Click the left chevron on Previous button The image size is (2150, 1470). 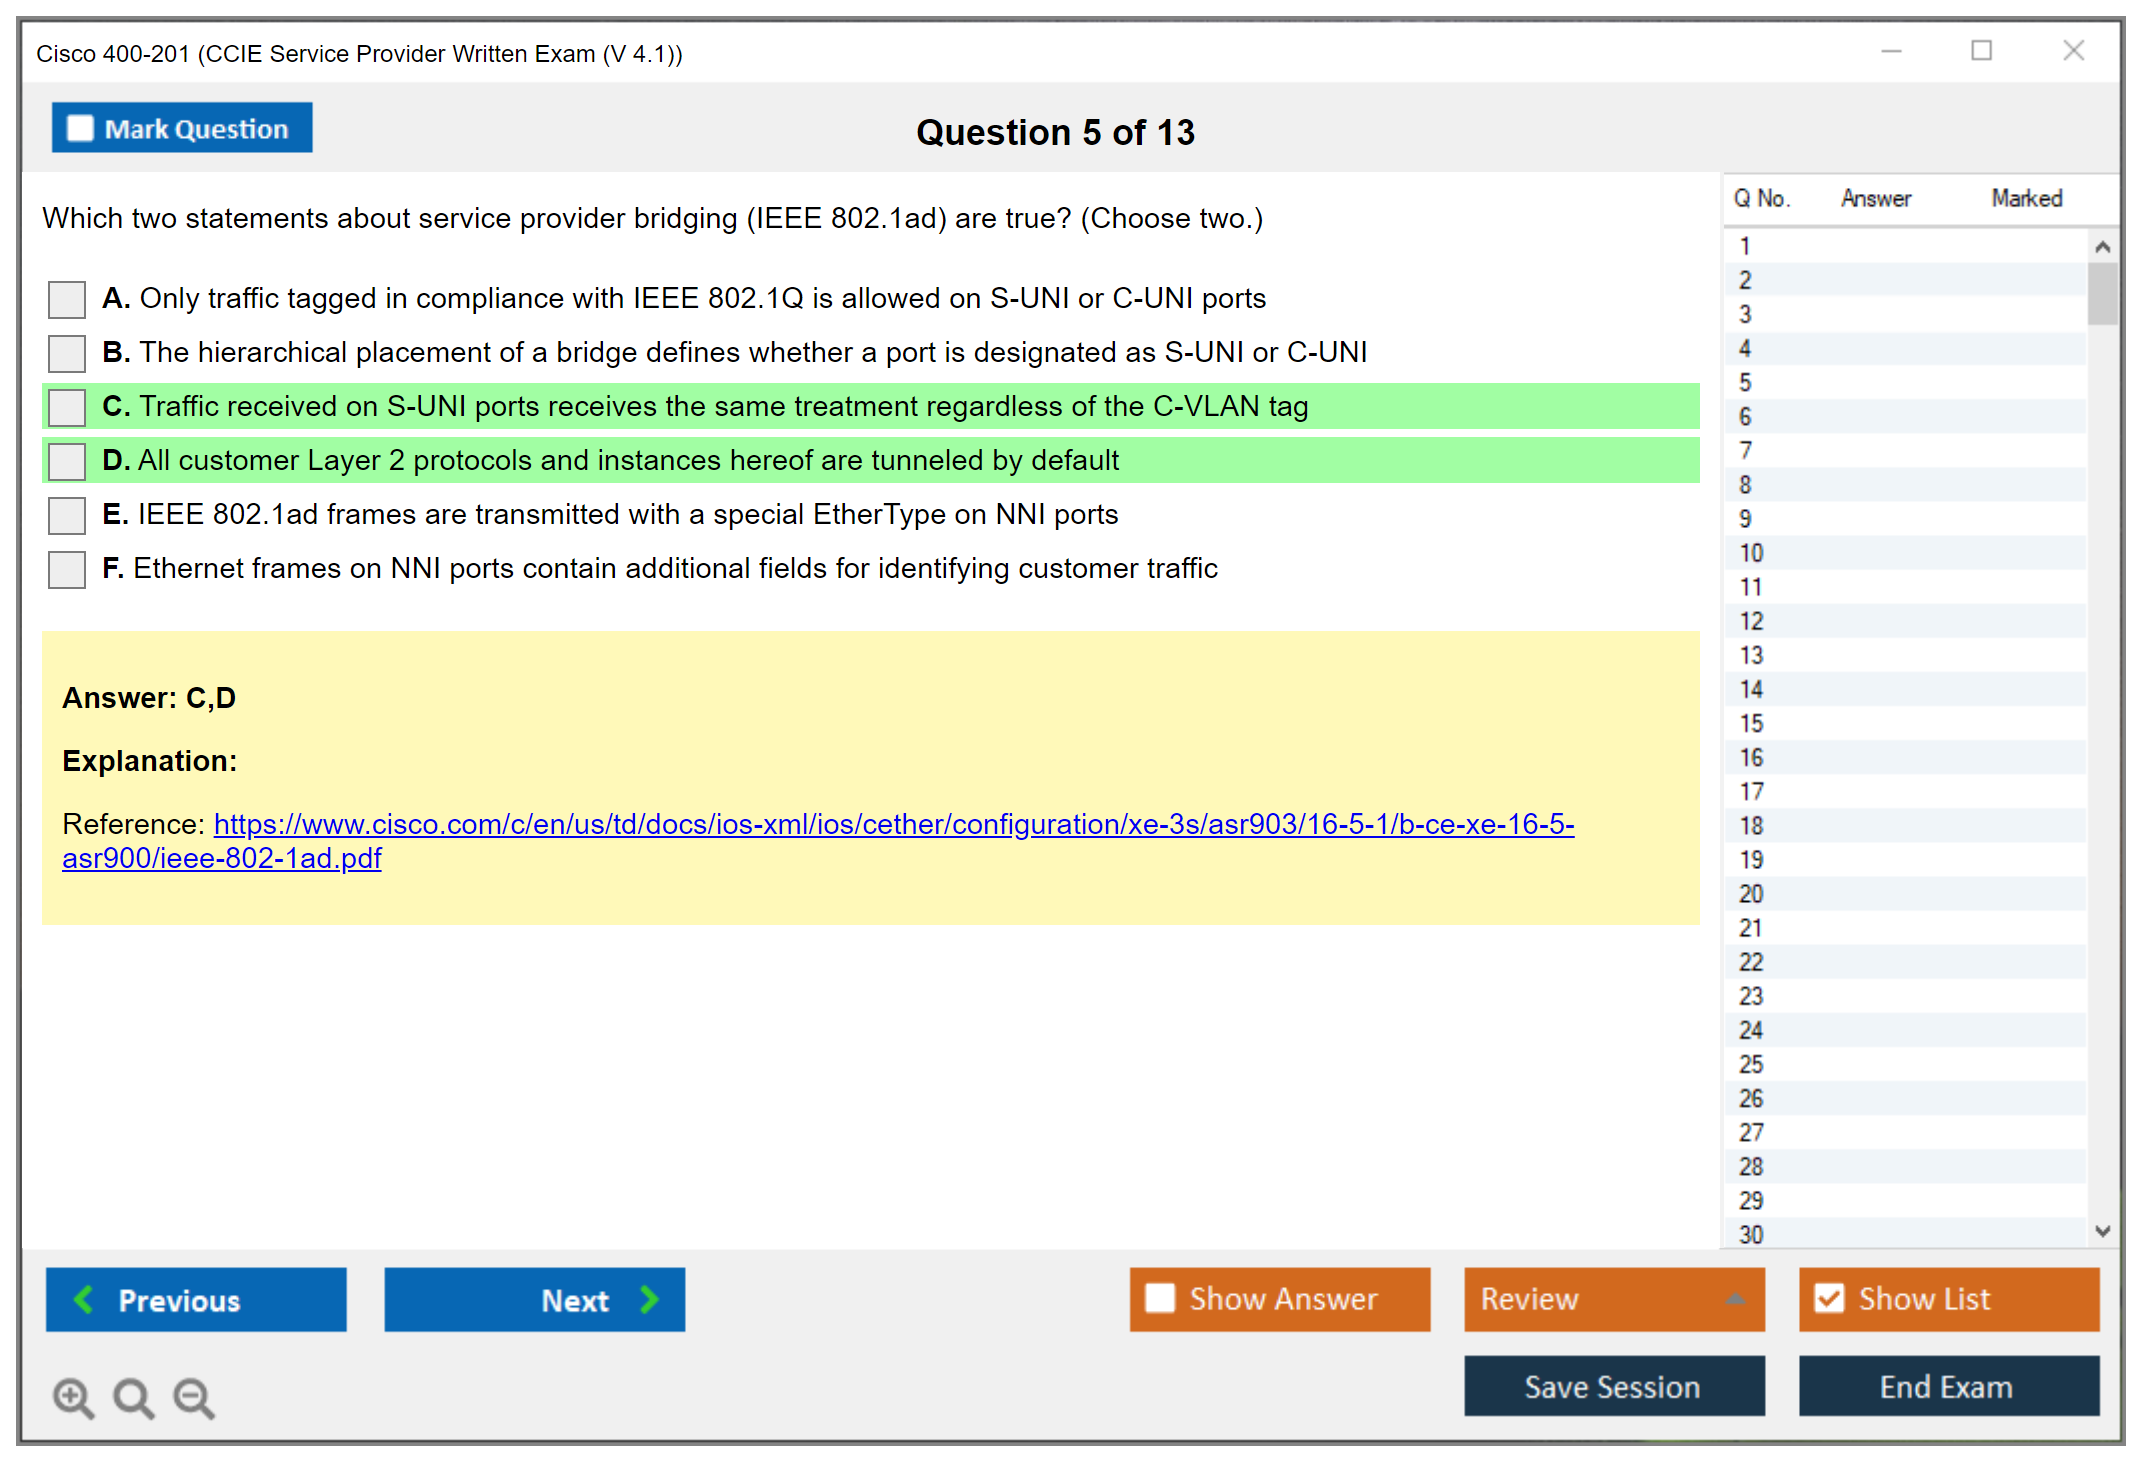(x=84, y=1299)
